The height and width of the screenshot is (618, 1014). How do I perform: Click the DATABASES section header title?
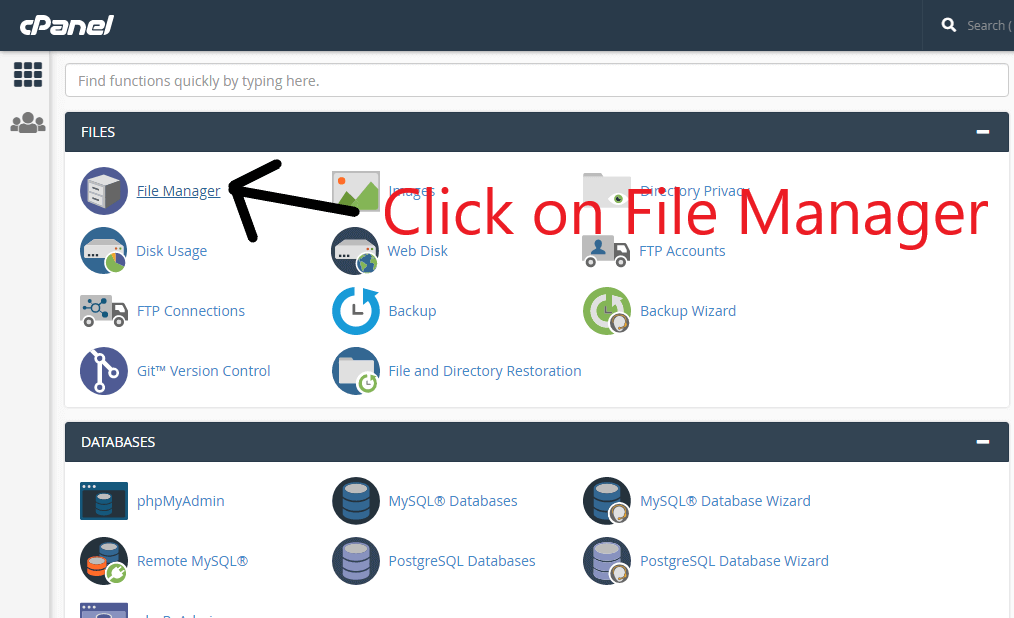[x=118, y=442]
